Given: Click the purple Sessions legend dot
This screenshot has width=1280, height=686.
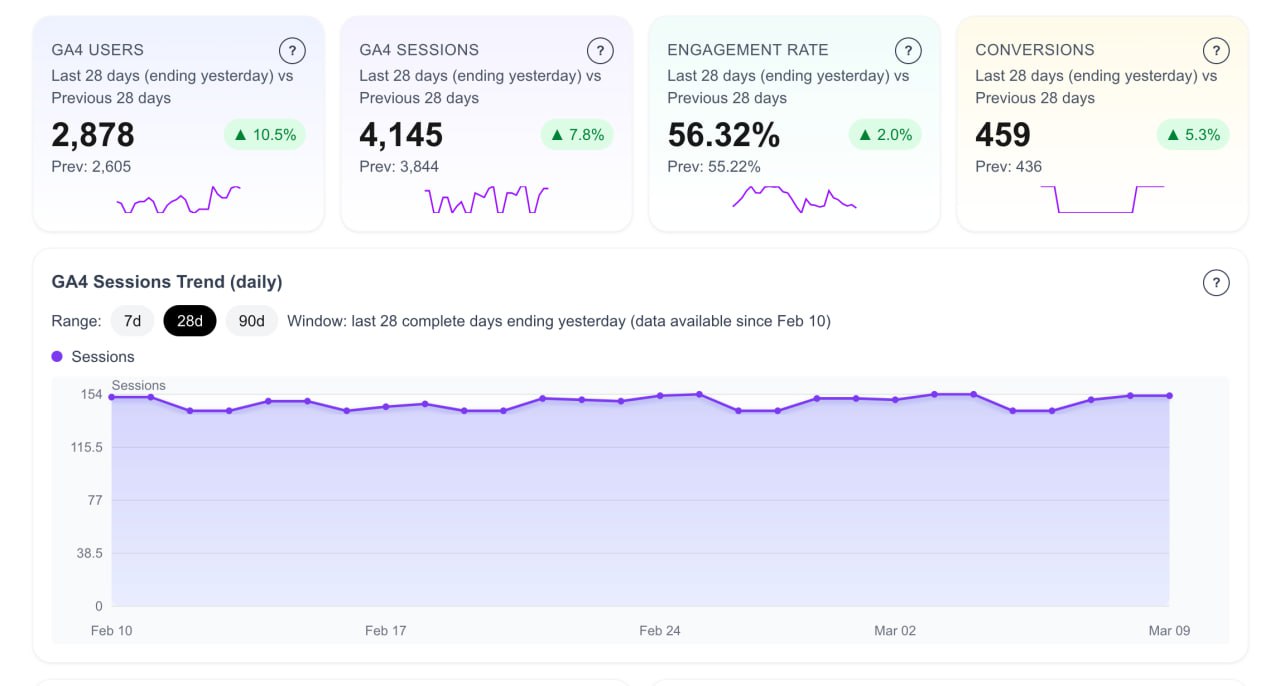Looking at the screenshot, I should point(58,356).
